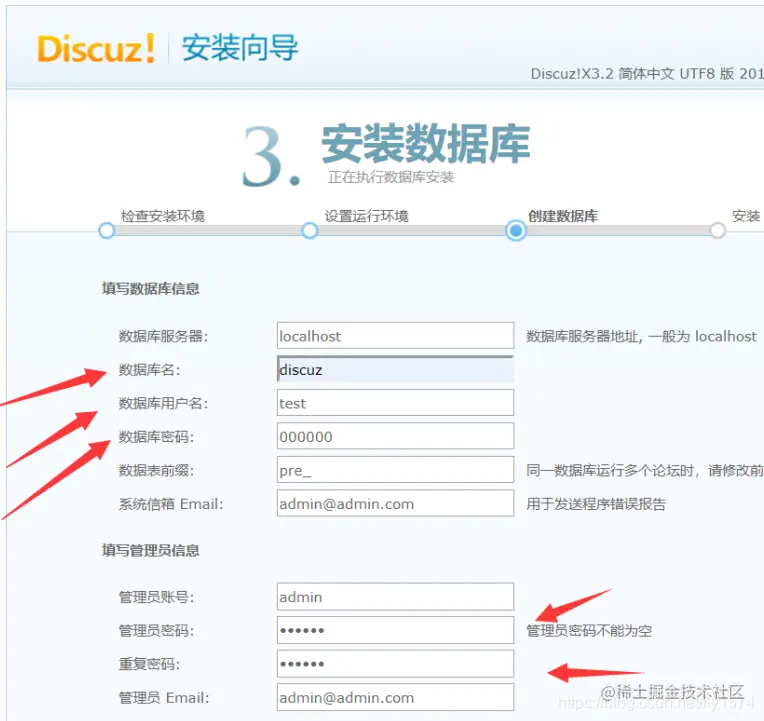Click the 管理员账号: label
The height and width of the screenshot is (721, 764).
pyautogui.click(x=156, y=597)
